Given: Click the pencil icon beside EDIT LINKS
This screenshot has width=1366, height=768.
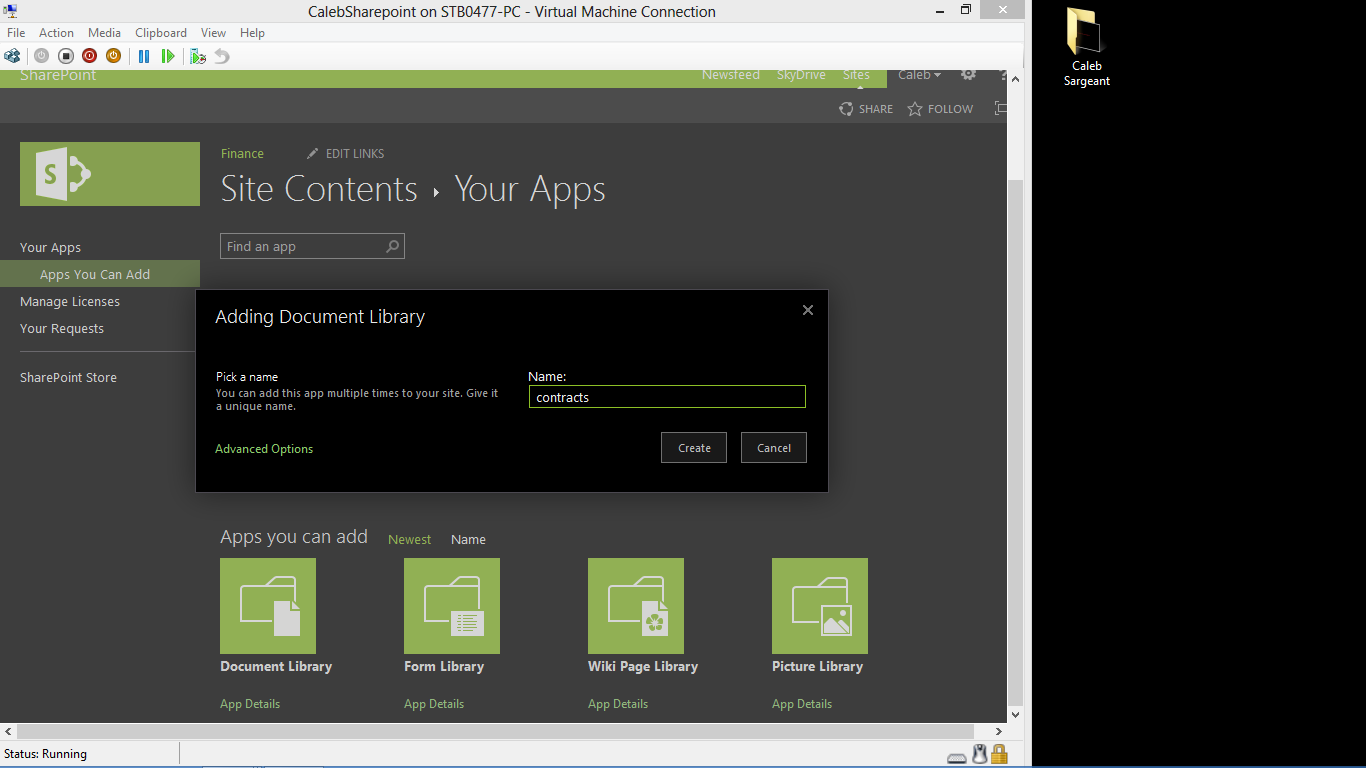Looking at the screenshot, I should pyautogui.click(x=313, y=153).
